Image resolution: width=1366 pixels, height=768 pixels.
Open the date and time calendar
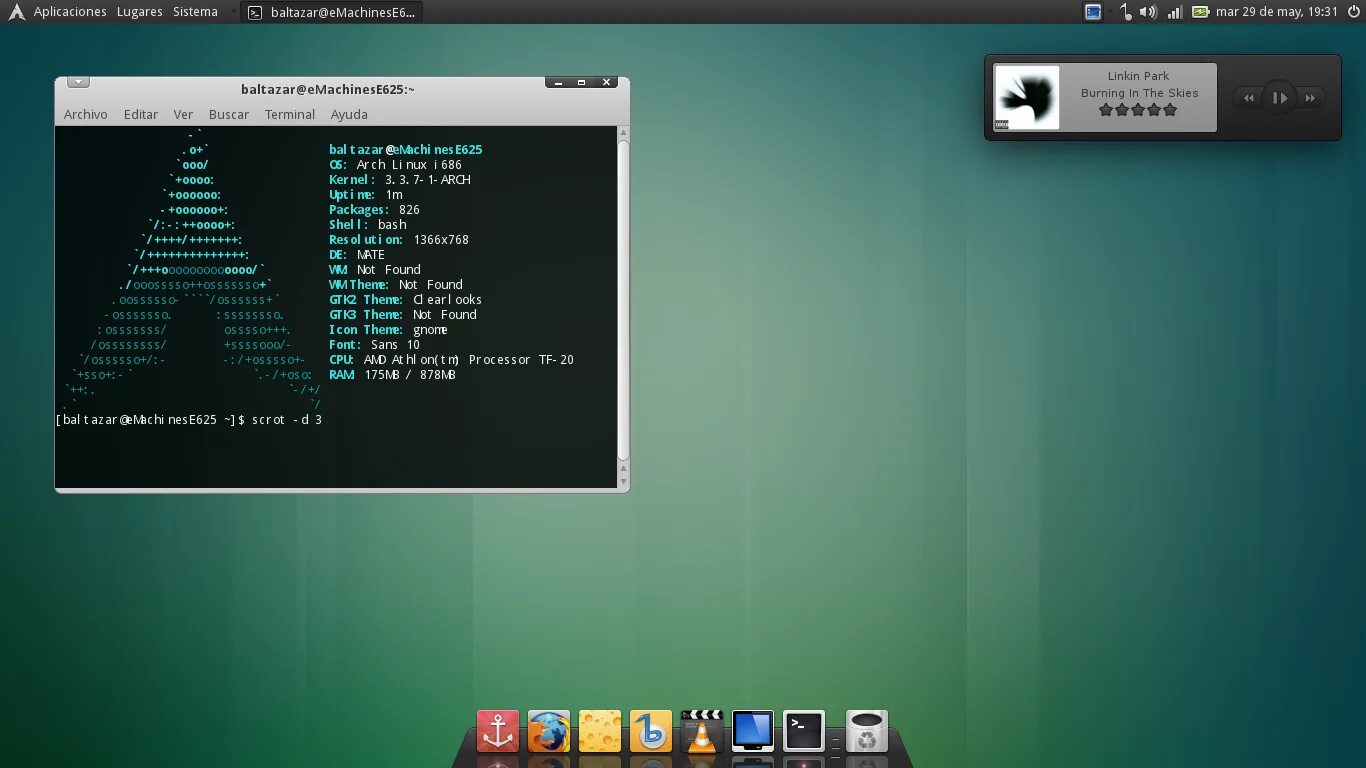(x=1276, y=12)
